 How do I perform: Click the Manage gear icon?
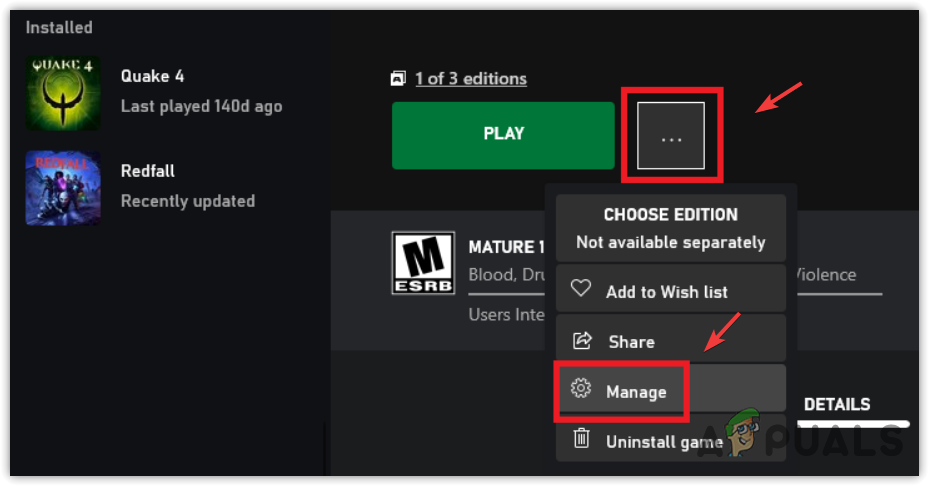(580, 390)
